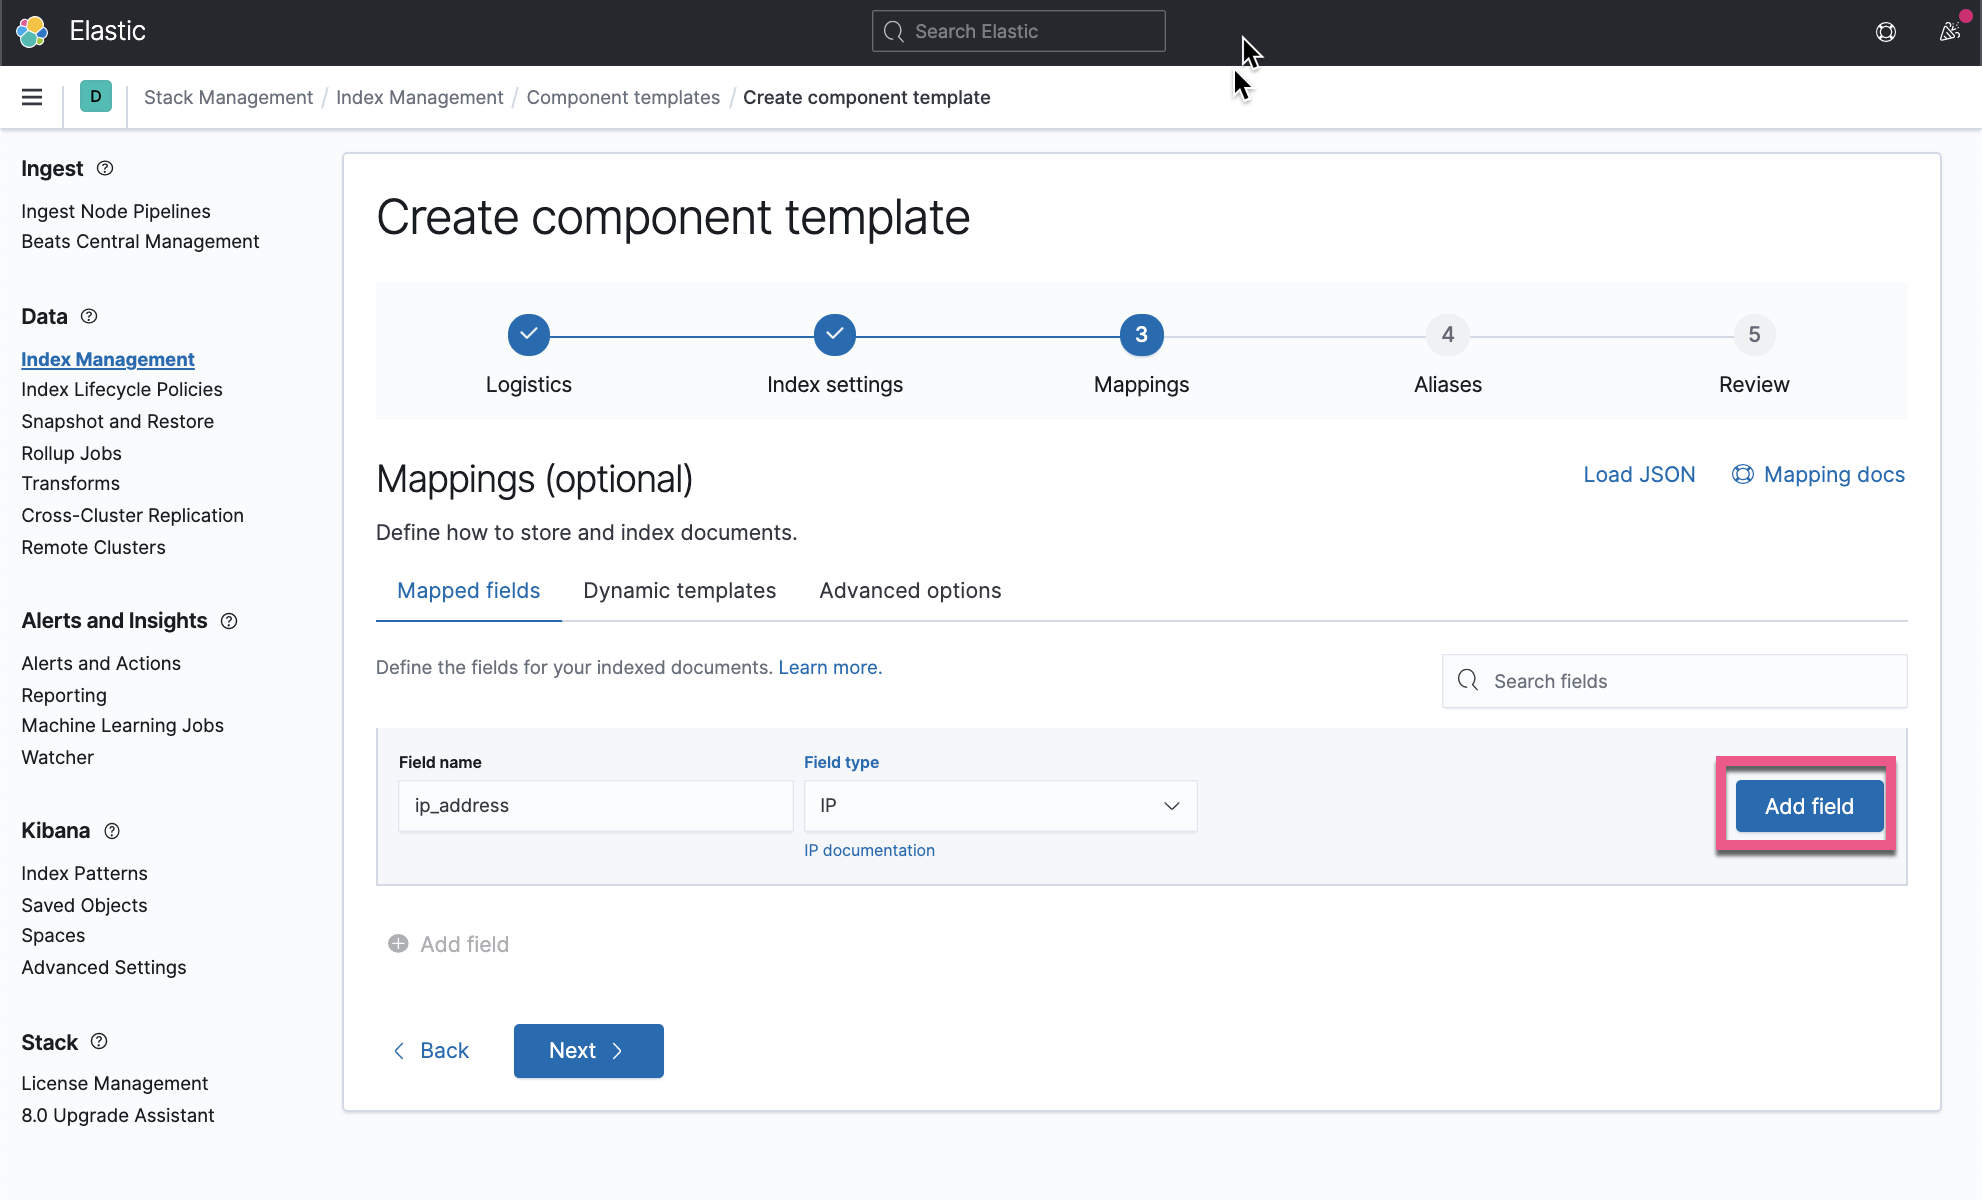Viewport: 1982px width, 1200px height.
Task: Open the newsfeed via party popper icon
Action: pos(1949,31)
